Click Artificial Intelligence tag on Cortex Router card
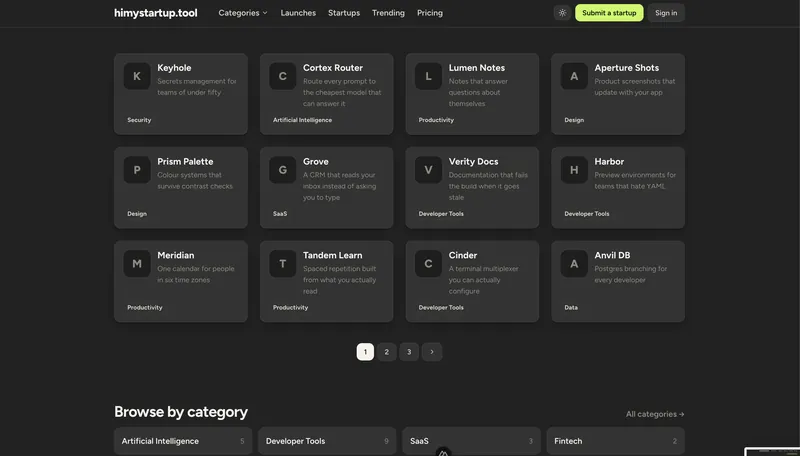The width and height of the screenshot is (800, 456). coord(303,120)
